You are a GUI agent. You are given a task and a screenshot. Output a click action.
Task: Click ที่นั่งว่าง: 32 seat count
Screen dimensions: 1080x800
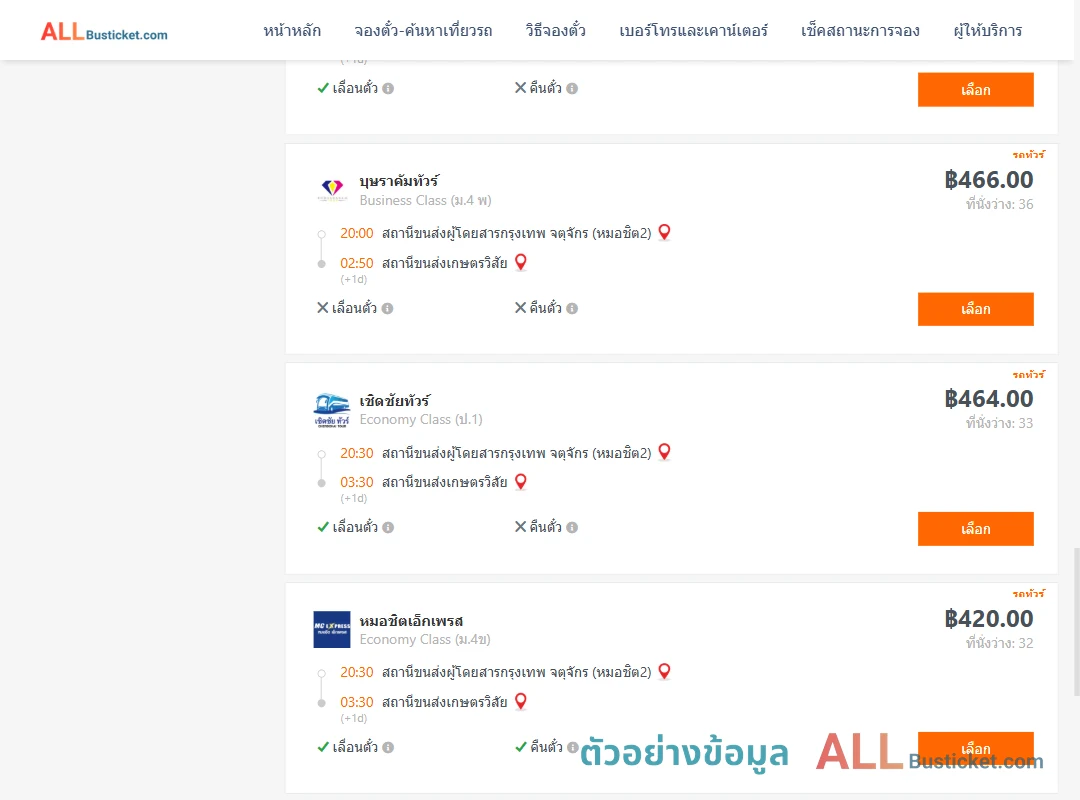(x=999, y=643)
